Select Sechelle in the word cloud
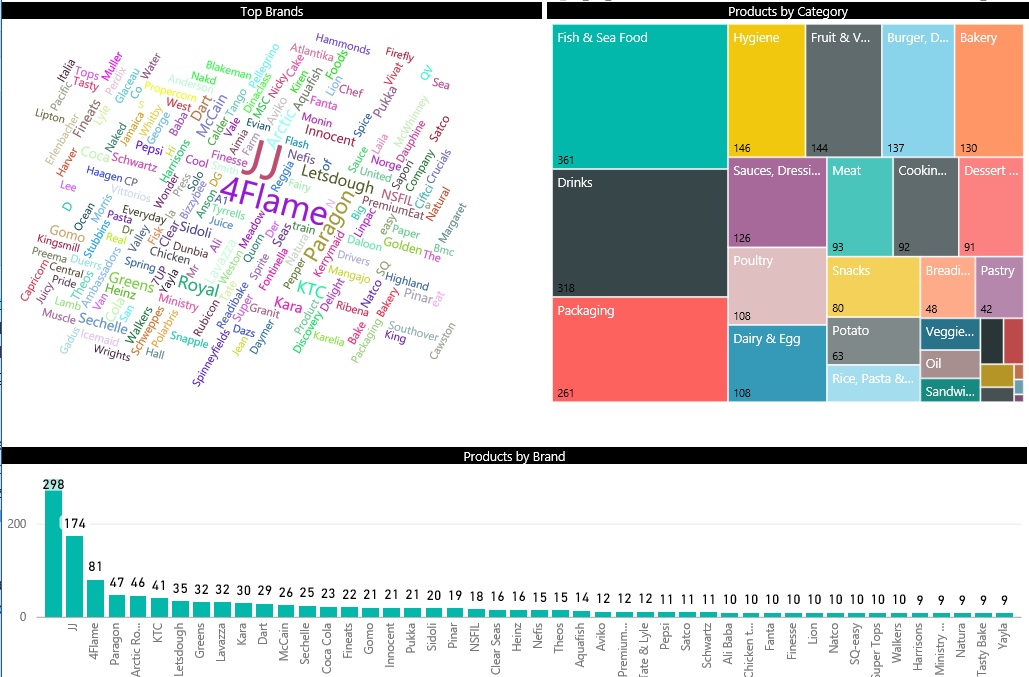Viewport: 1029px width, 677px height. click(x=103, y=322)
